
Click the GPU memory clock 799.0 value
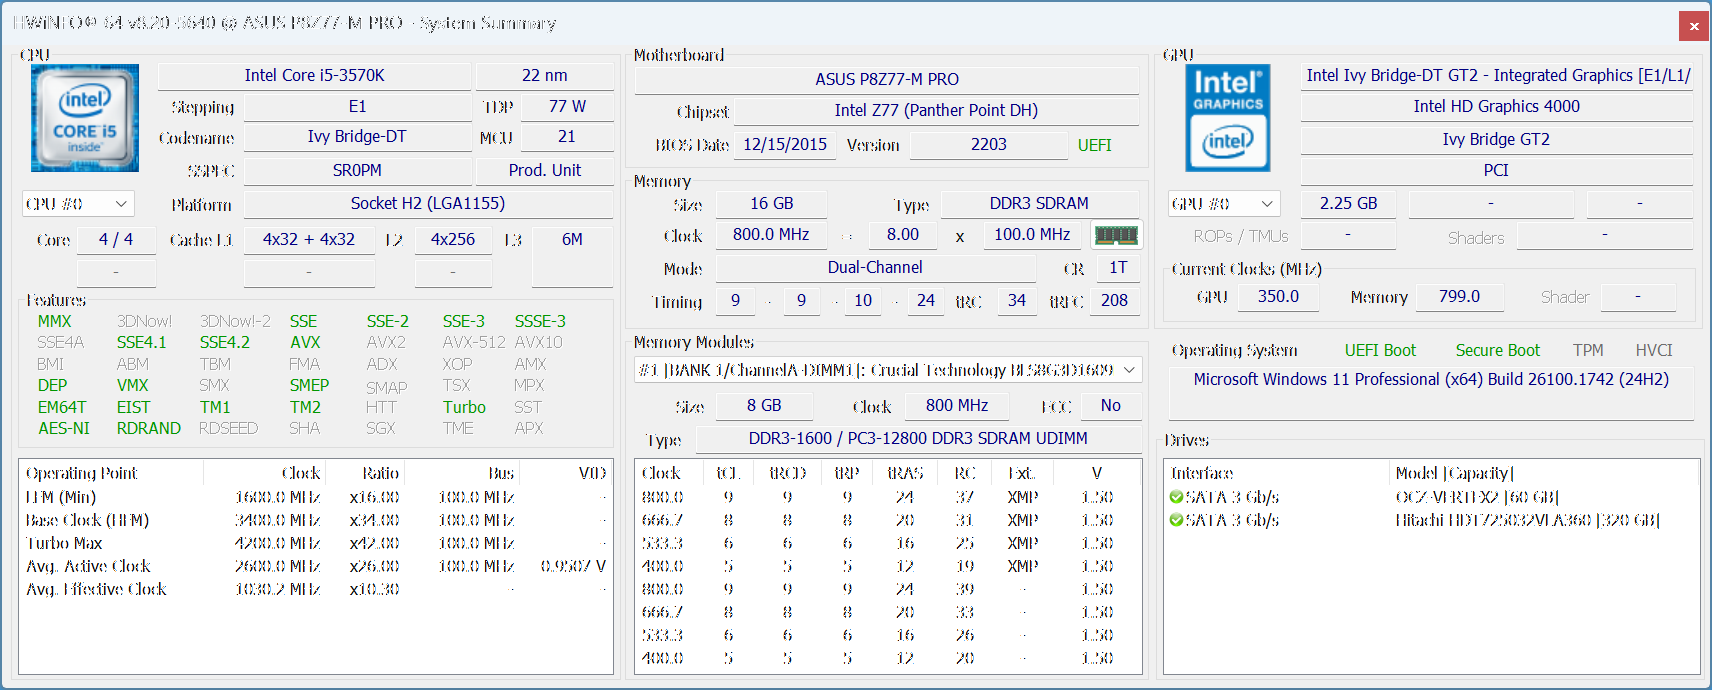click(x=1459, y=297)
